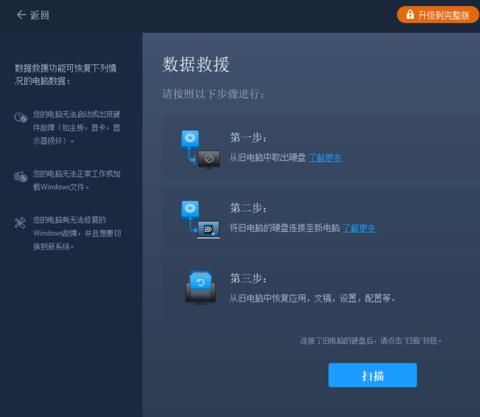The image size is (480, 417).
Task: Click step one remove-disk illustration icon
Action: coord(200,149)
